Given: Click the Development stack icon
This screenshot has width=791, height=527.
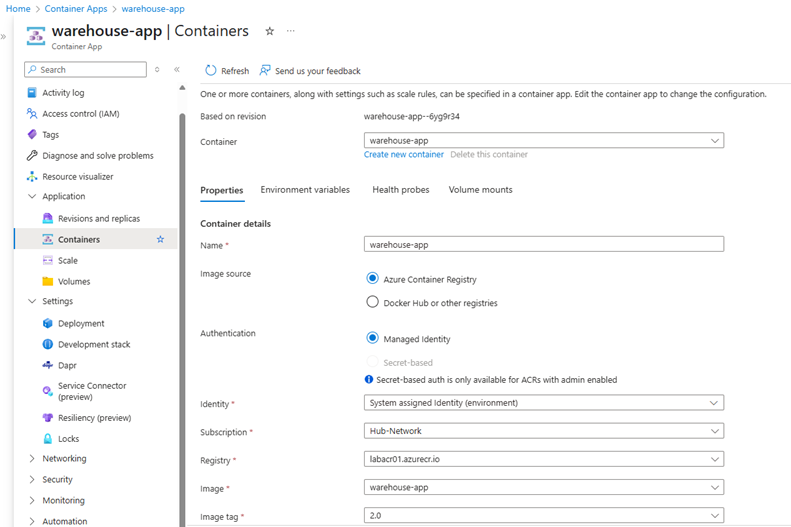Looking at the screenshot, I should click(x=47, y=344).
